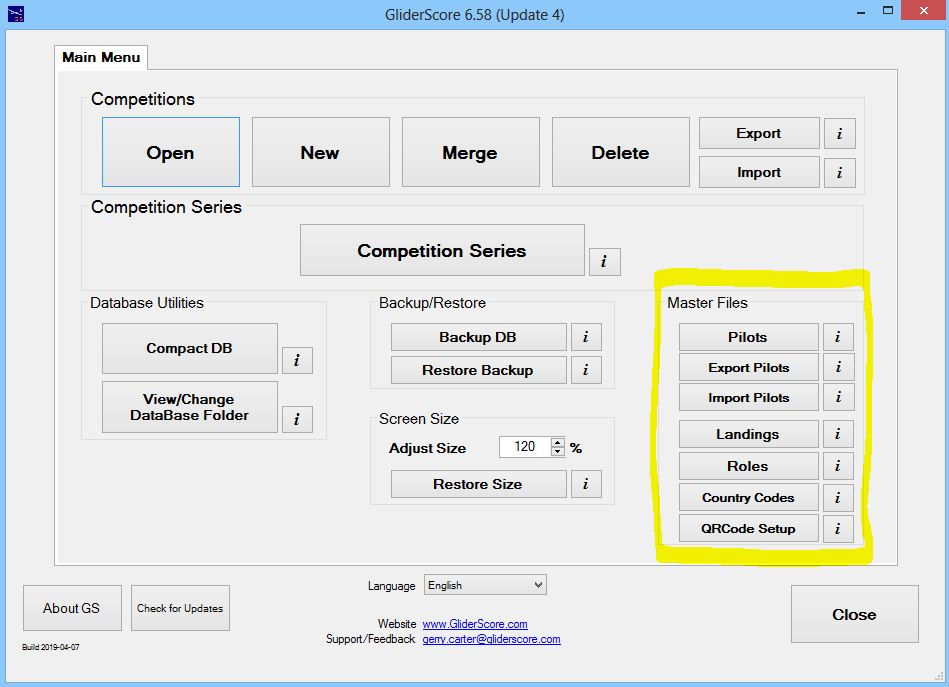Select the Main Menu tab
949x687 pixels.
(101, 58)
